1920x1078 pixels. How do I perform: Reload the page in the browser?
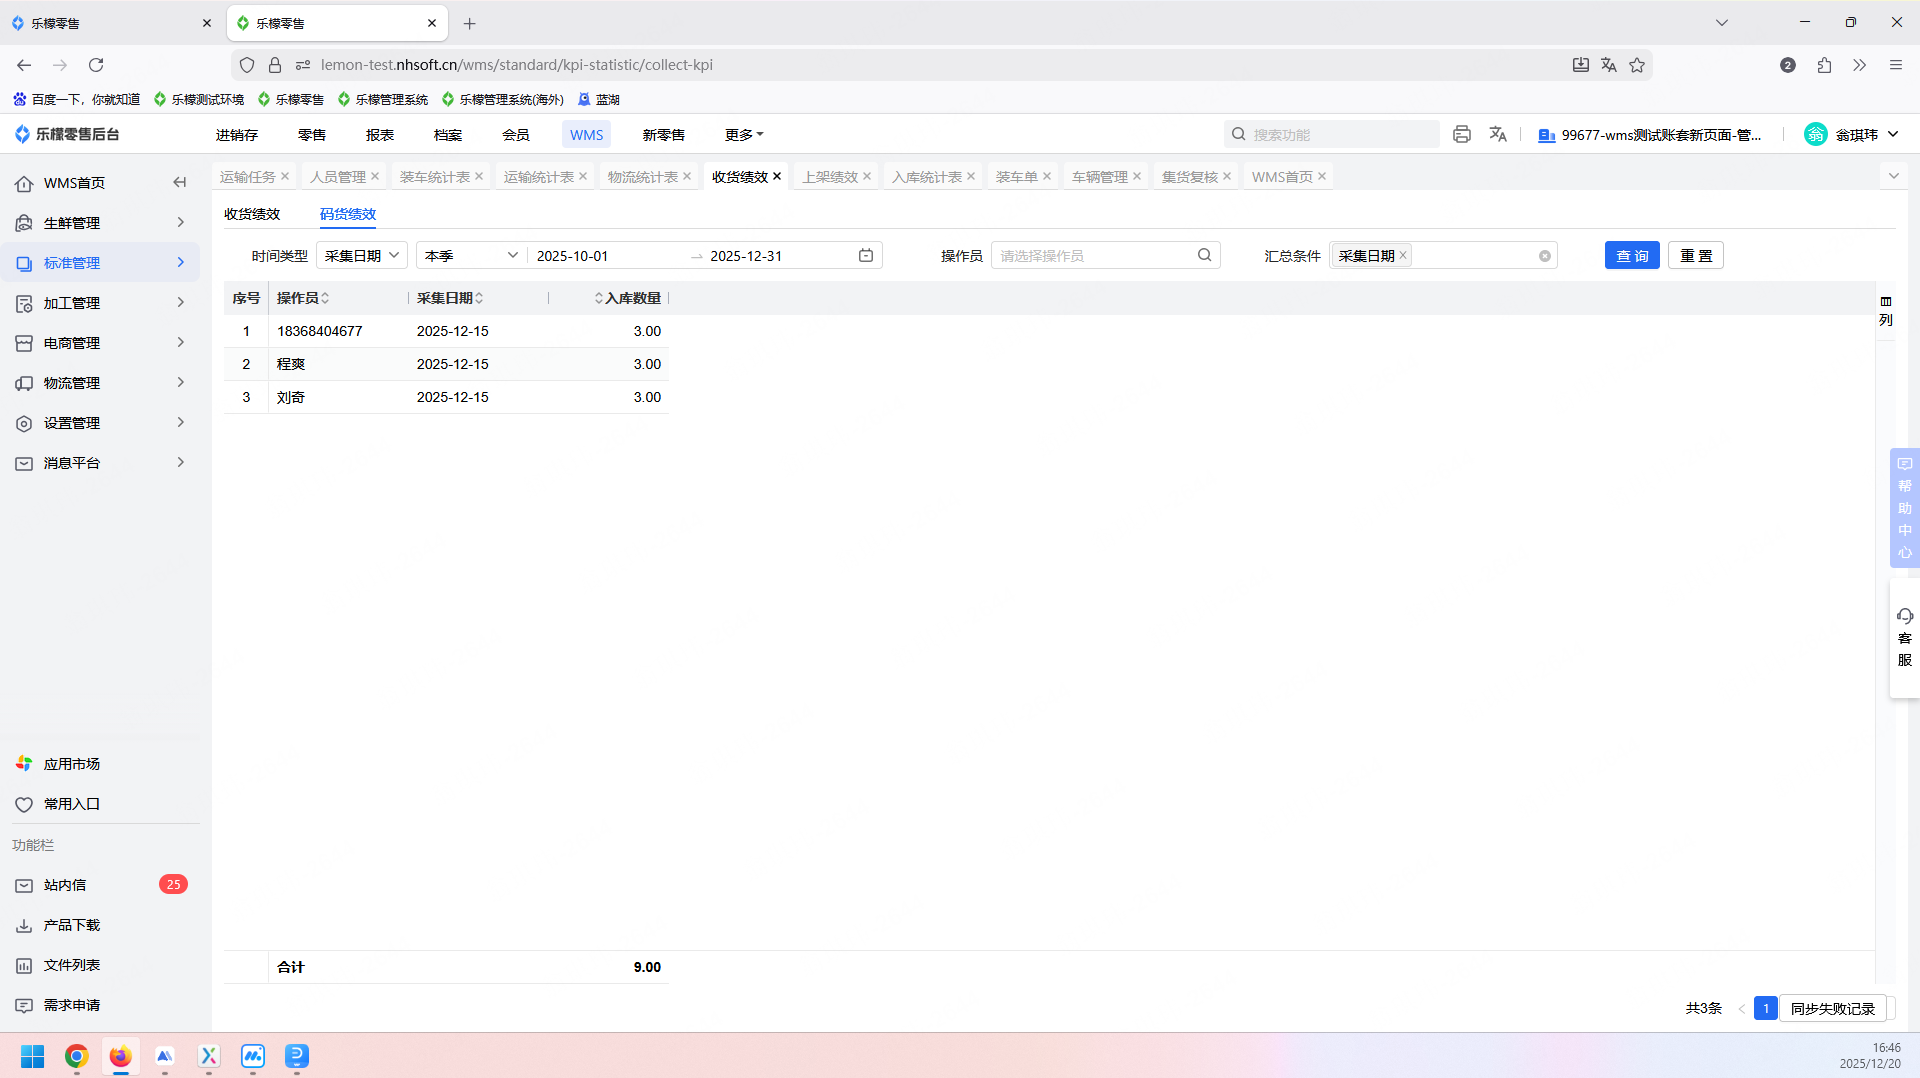[x=96, y=65]
